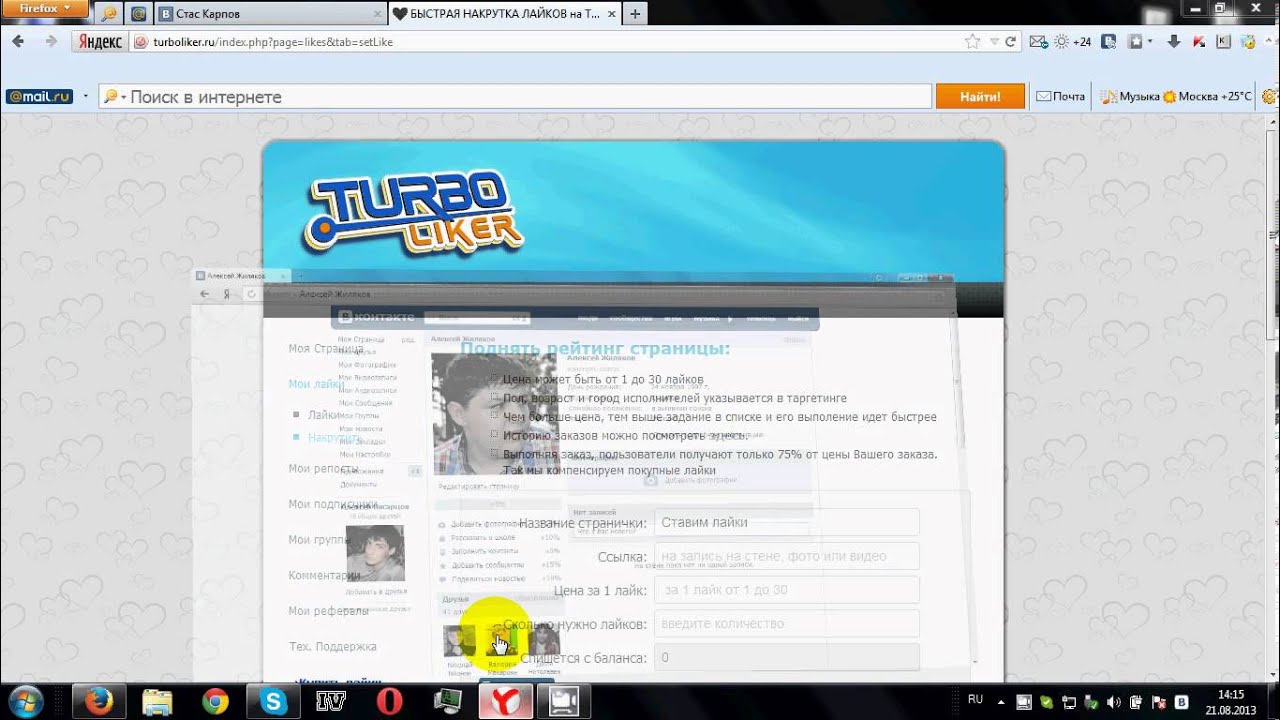1280x720 pixels.
Task: Focus the Сколько нужно лайков field
Action: pos(786,624)
